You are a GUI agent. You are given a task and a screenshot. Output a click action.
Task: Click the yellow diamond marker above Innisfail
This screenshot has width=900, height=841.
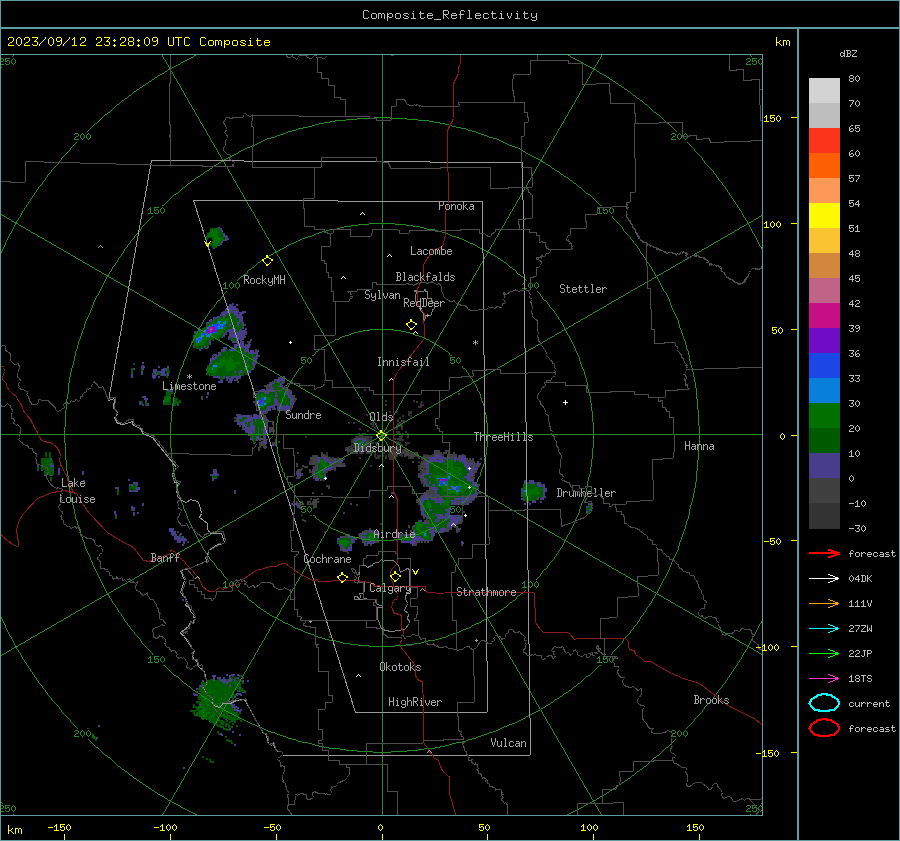411,325
